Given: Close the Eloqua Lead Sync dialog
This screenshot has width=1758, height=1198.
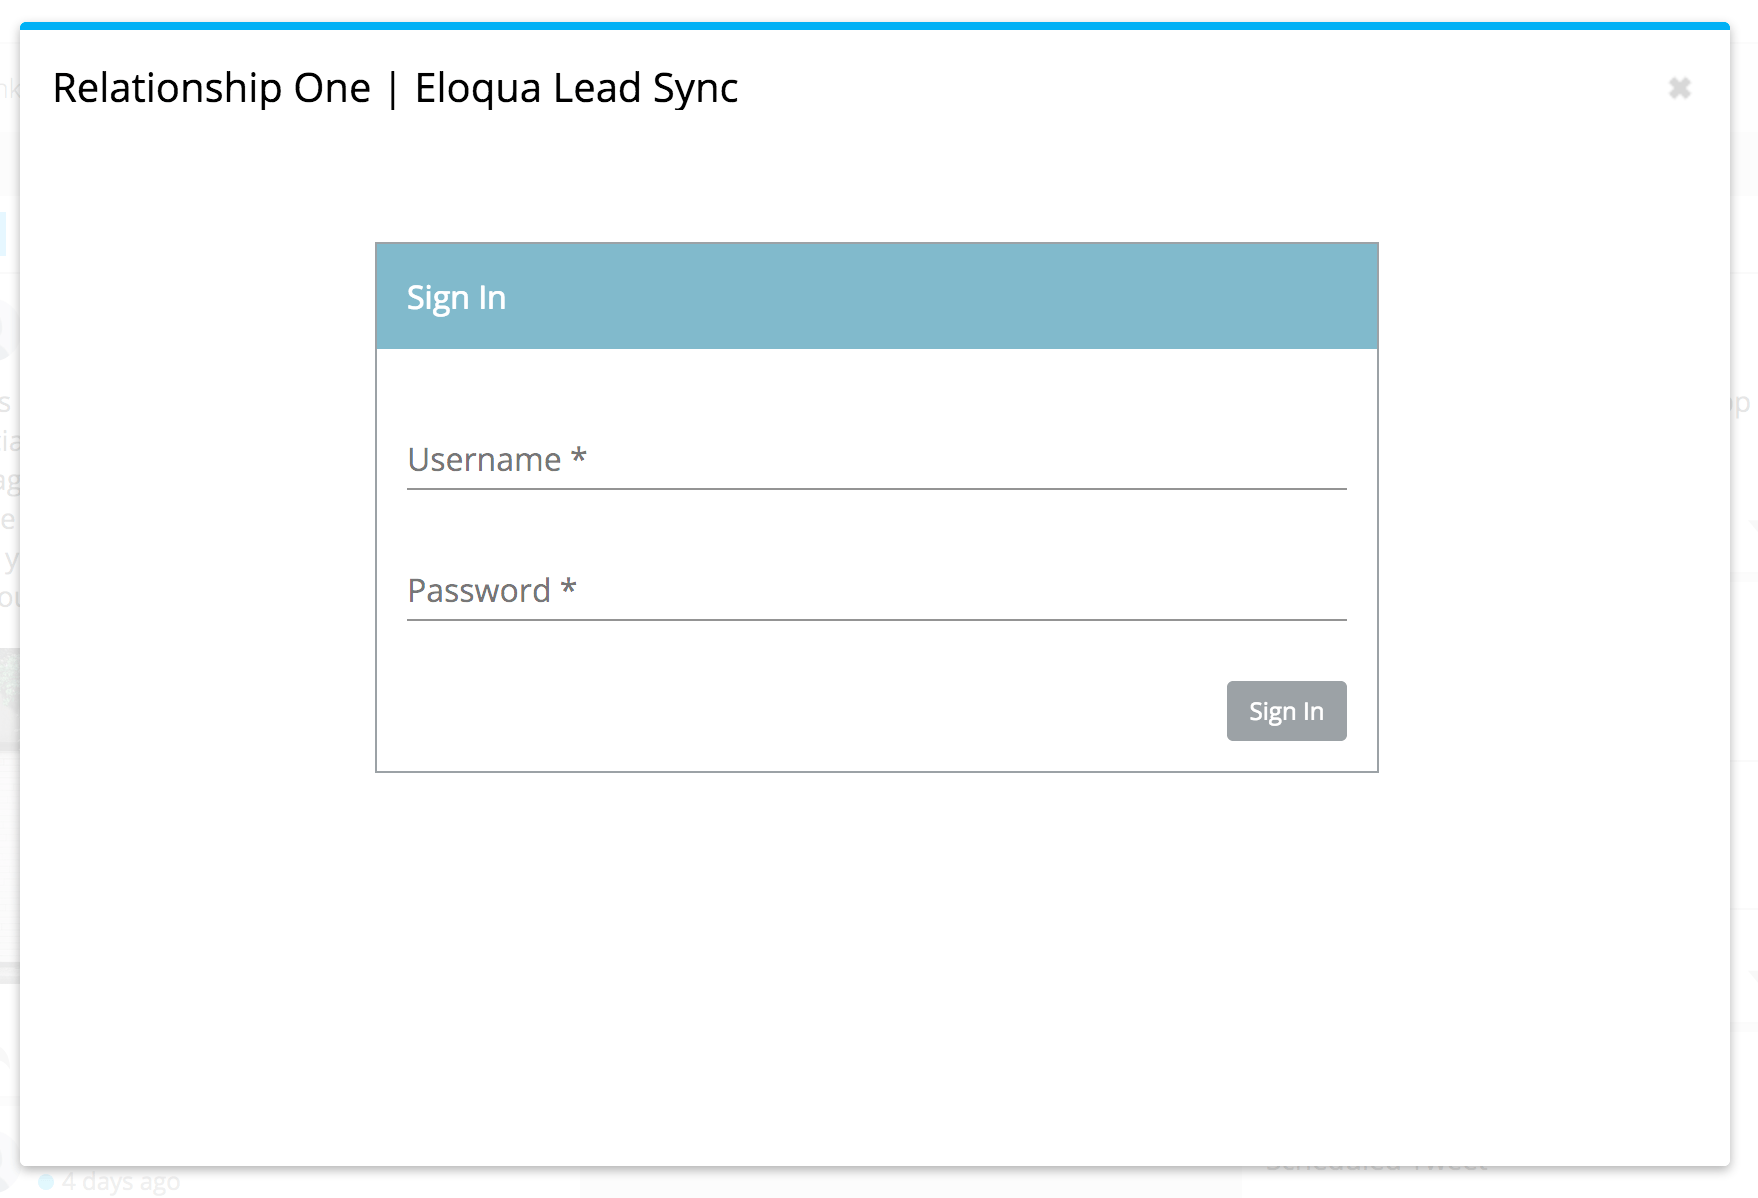Looking at the screenshot, I should point(1679,89).
